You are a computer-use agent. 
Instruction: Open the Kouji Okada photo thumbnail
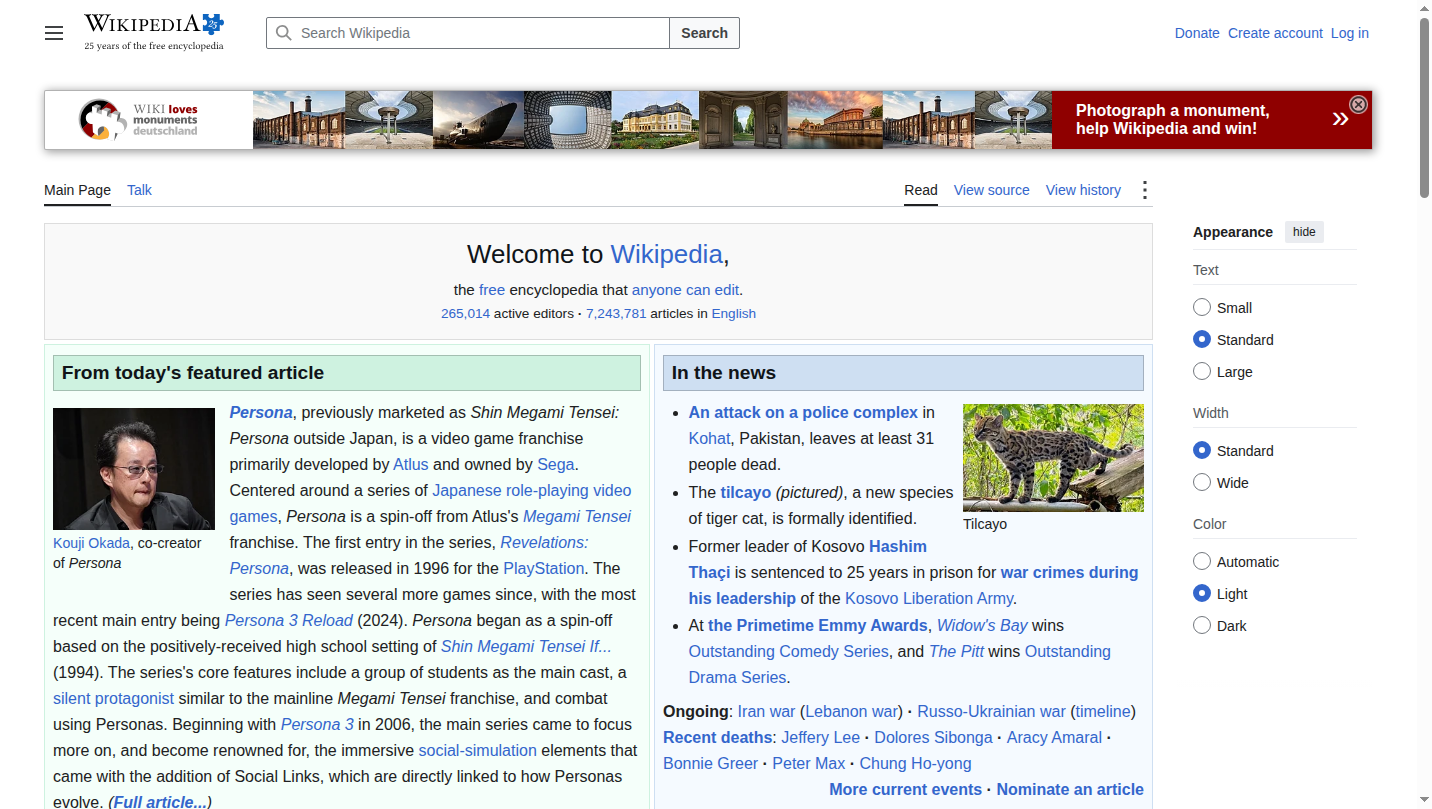pyautogui.click(x=134, y=469)
